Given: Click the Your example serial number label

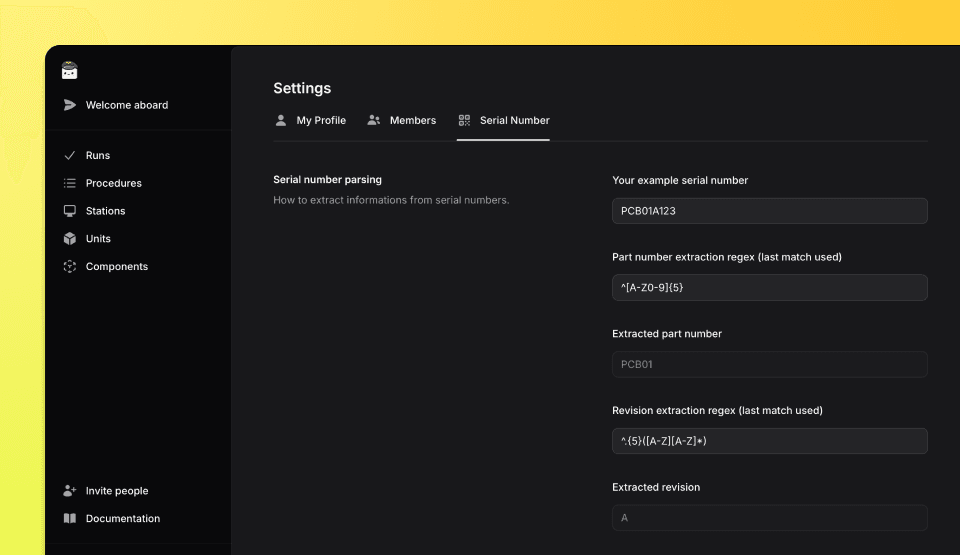Looking at the screenshot, I should [x=680, y=180].
